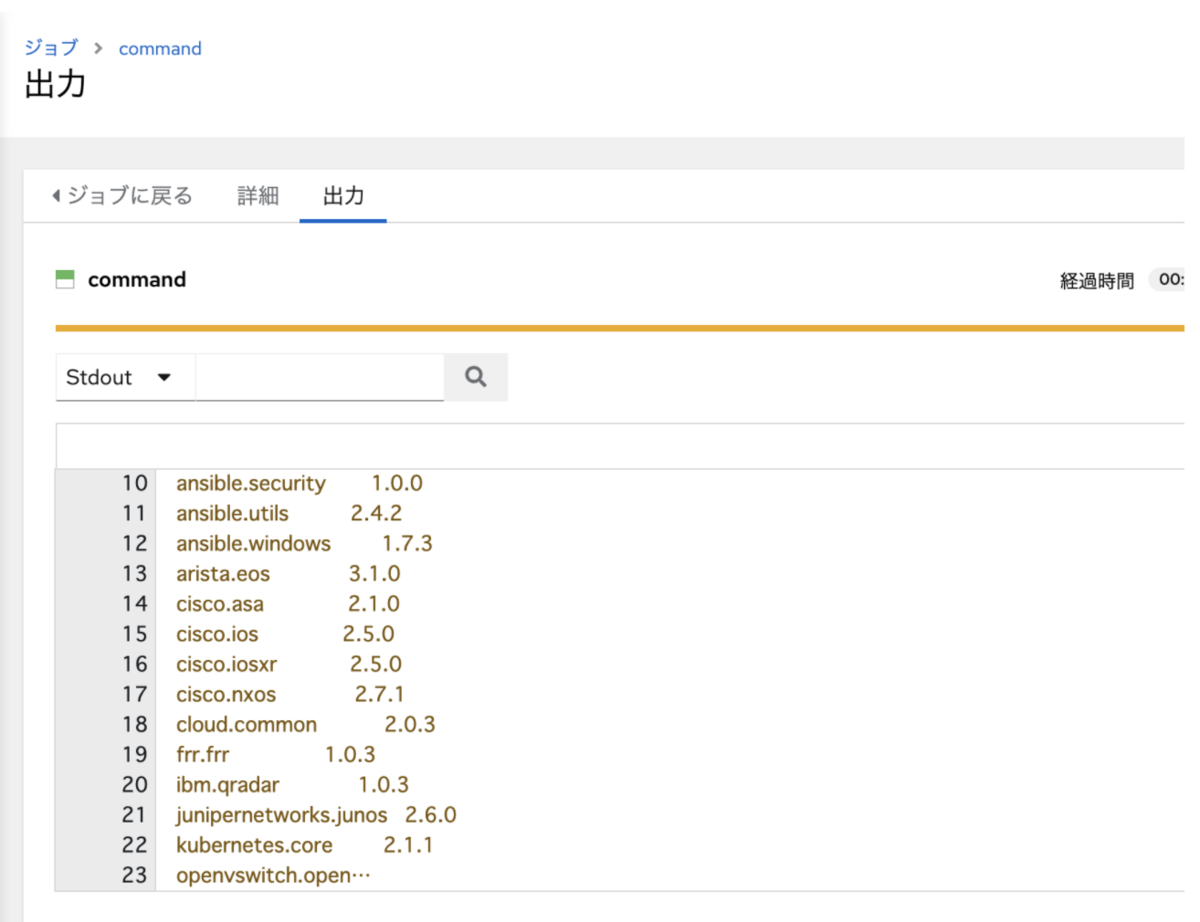
Task: Click line number 20 in gutter
Action: click(x=134, y=784)
